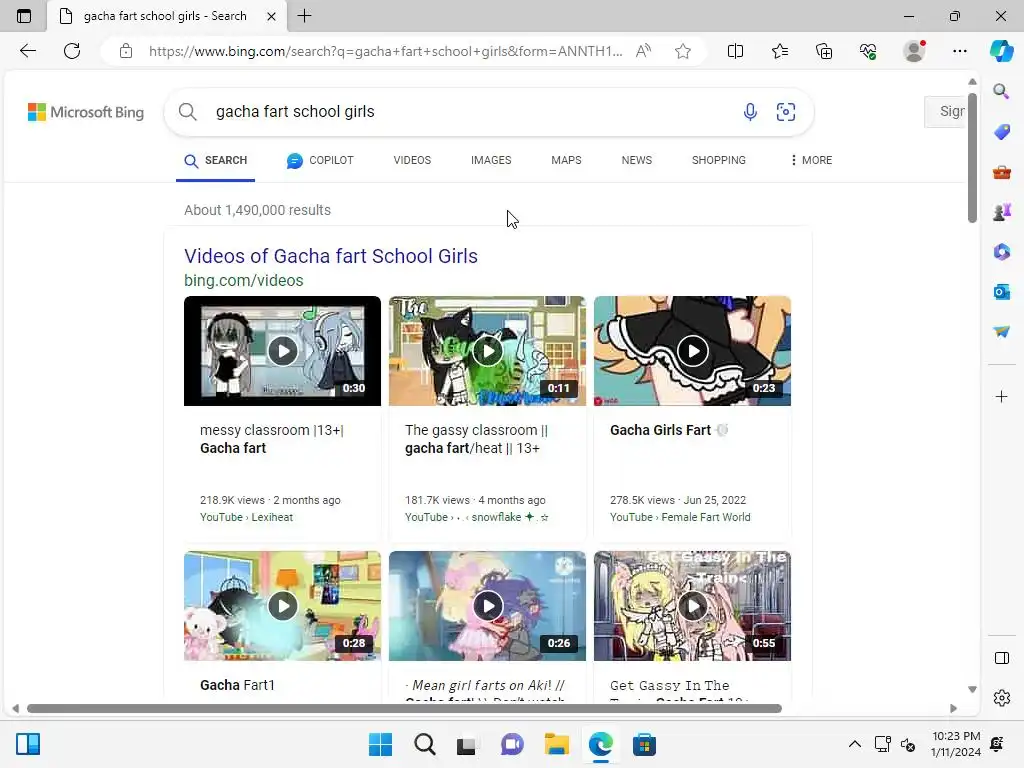Show hidden tray icons chevron

click(854, 744)
